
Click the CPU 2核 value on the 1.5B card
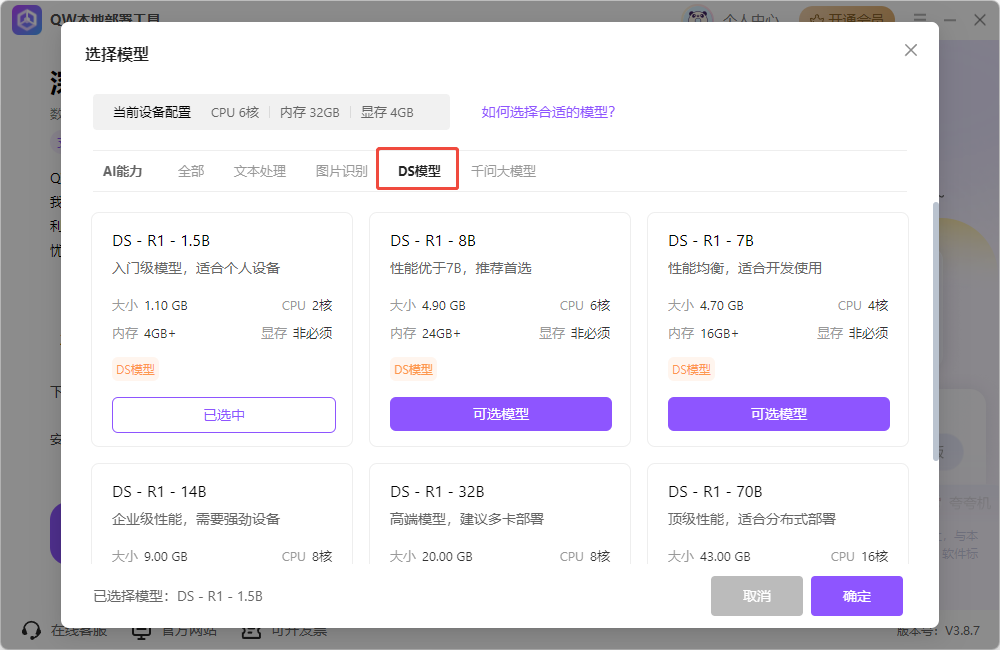tap(307, 306)
